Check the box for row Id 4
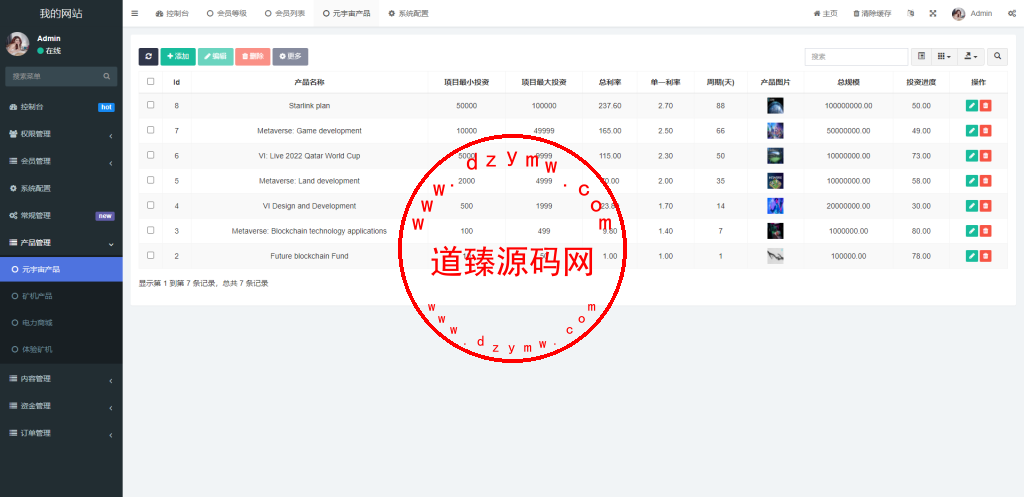 tap(151, 205)
